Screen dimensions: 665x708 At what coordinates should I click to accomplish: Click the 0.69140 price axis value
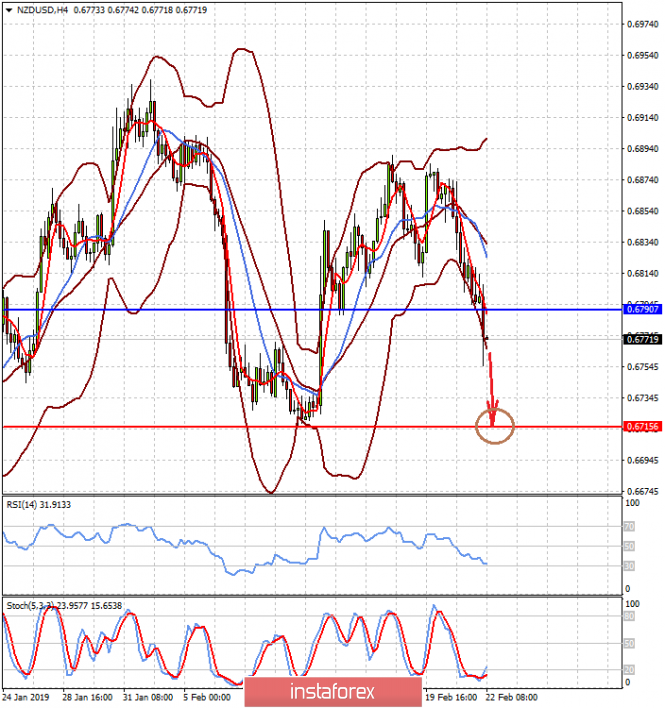(643, 118)
